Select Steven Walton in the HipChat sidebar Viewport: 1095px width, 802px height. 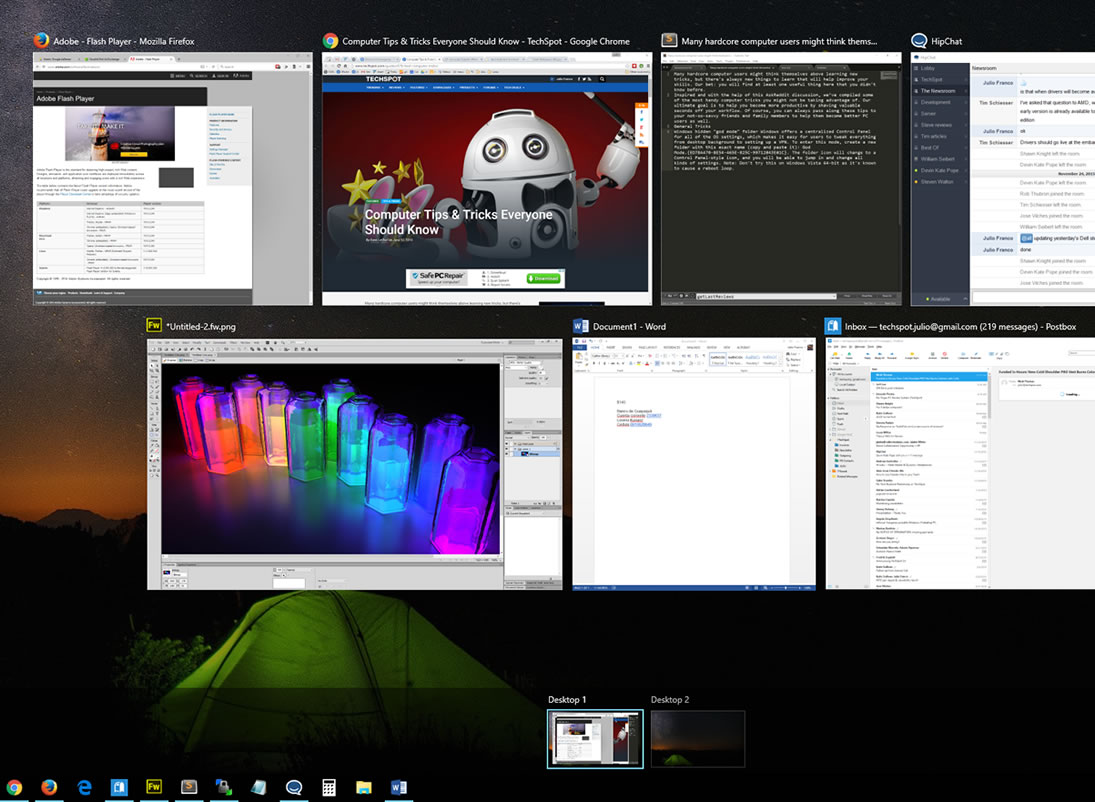click(x=939, y=182)
